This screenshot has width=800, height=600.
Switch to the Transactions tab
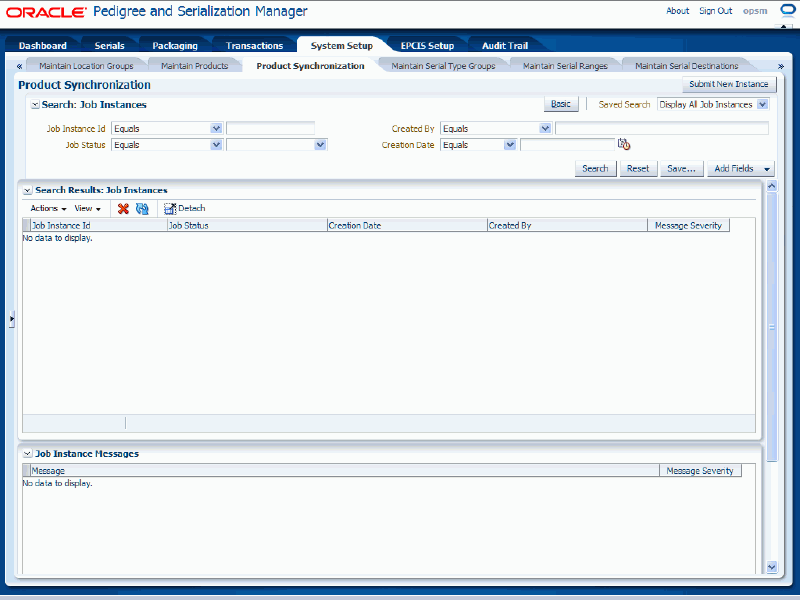click(x=254, y=45)
